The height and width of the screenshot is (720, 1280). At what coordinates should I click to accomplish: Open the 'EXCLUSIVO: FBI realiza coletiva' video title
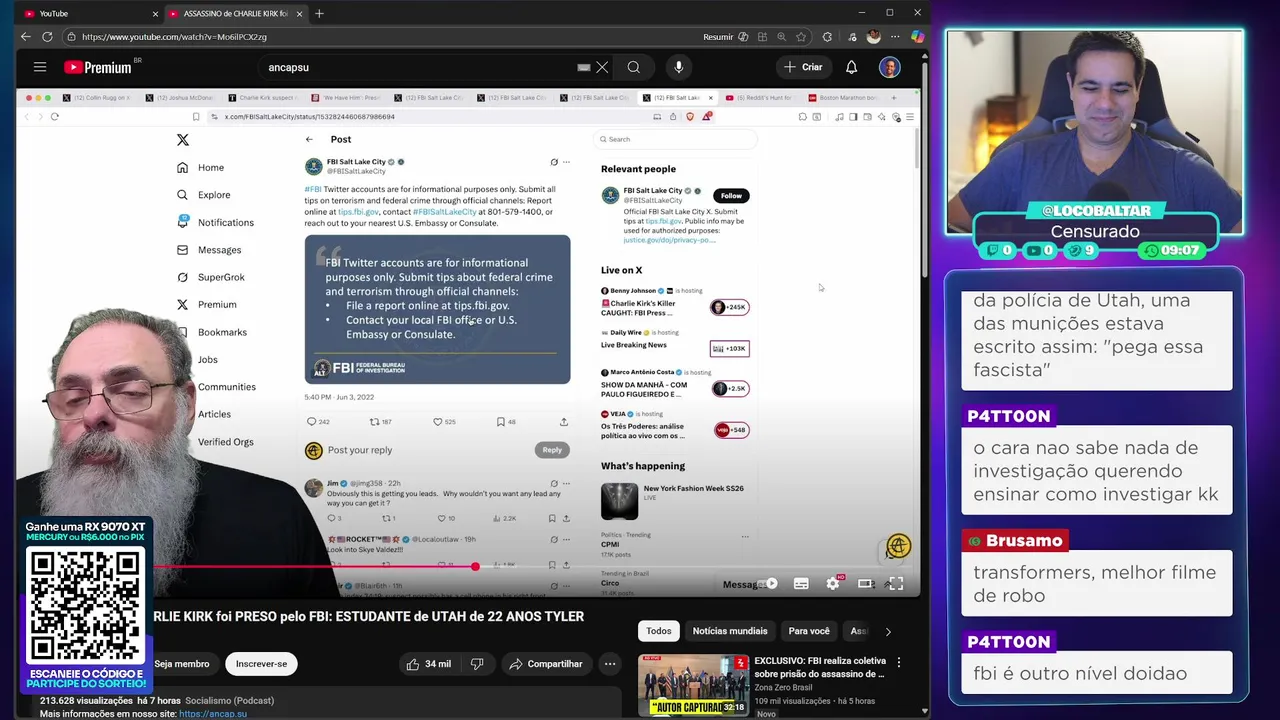coord(820,667)
